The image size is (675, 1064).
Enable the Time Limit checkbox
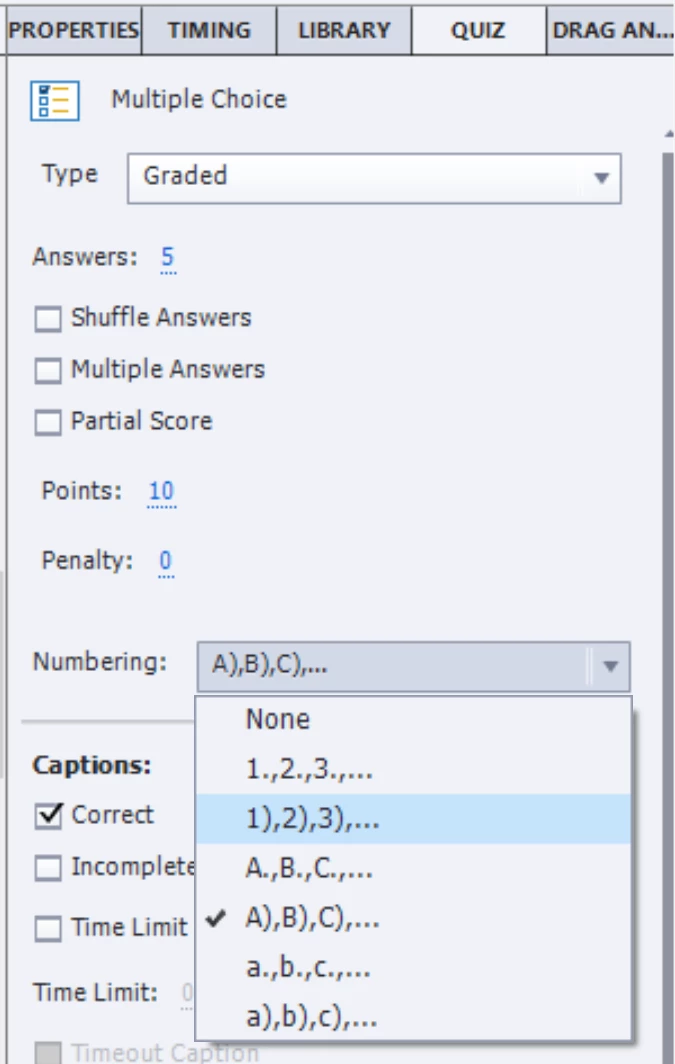point(47,928)
